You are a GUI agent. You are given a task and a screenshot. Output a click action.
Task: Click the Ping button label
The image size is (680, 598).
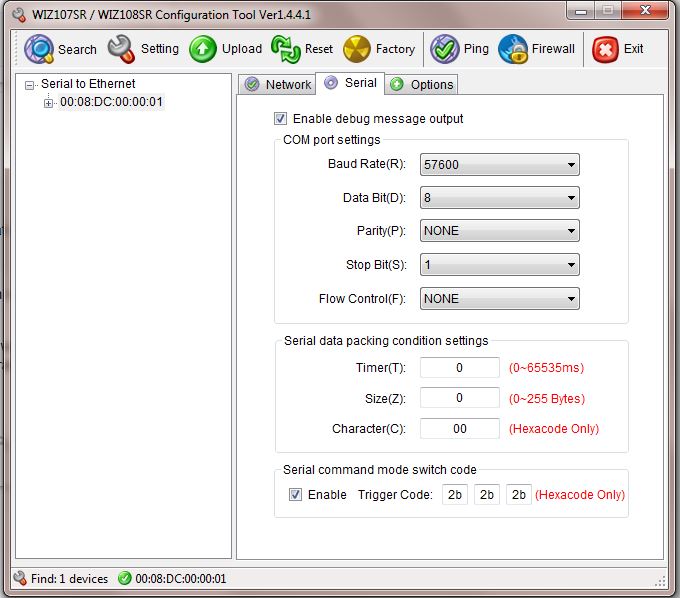(x=476, y=49)
